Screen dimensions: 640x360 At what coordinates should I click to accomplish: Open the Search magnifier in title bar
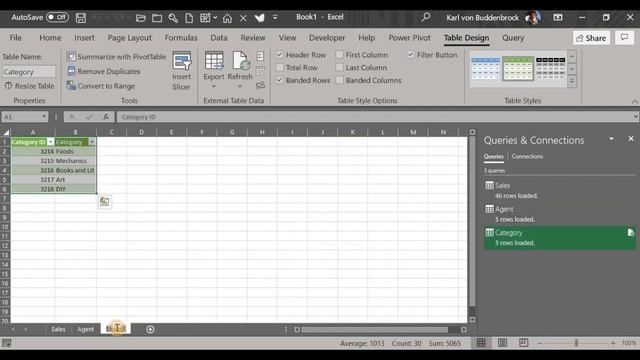426,17
